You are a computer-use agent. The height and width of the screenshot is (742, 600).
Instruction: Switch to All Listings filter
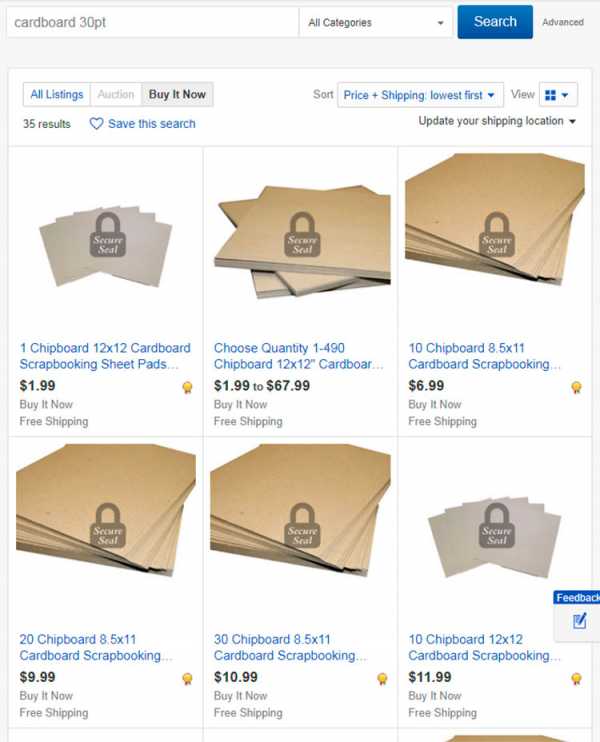coord(57,95)
